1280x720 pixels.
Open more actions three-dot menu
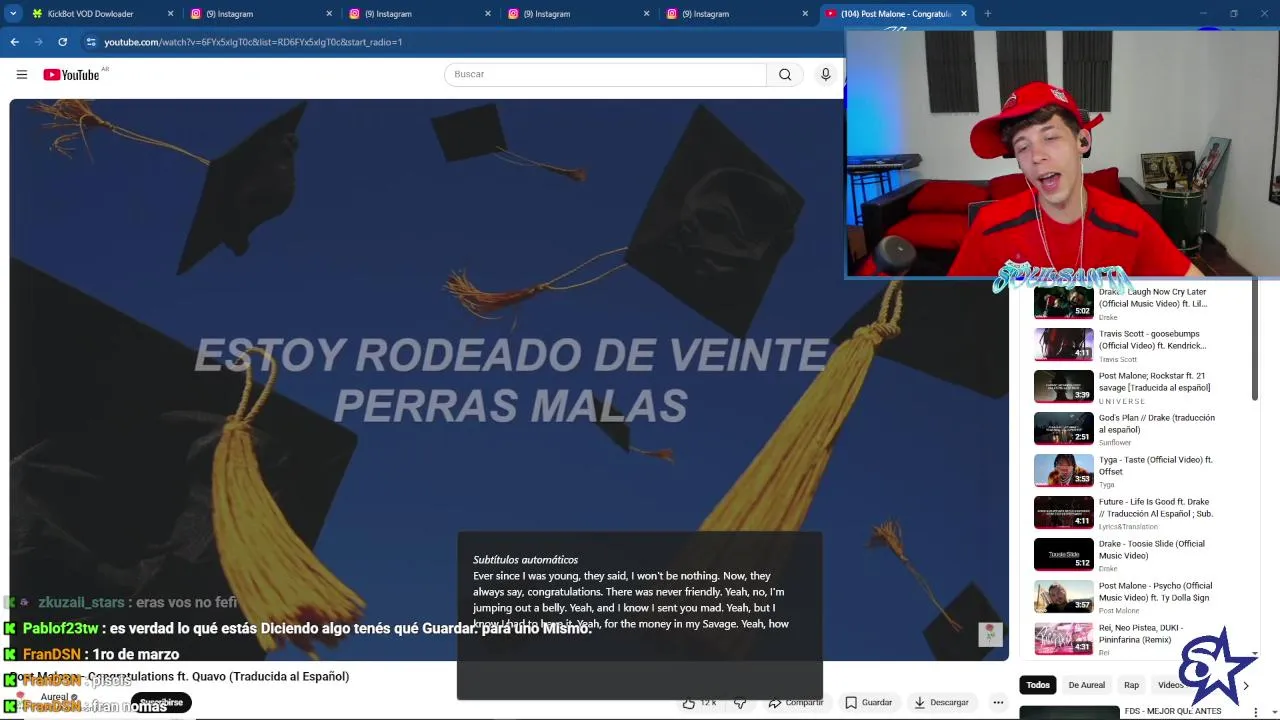coord(998,702)
